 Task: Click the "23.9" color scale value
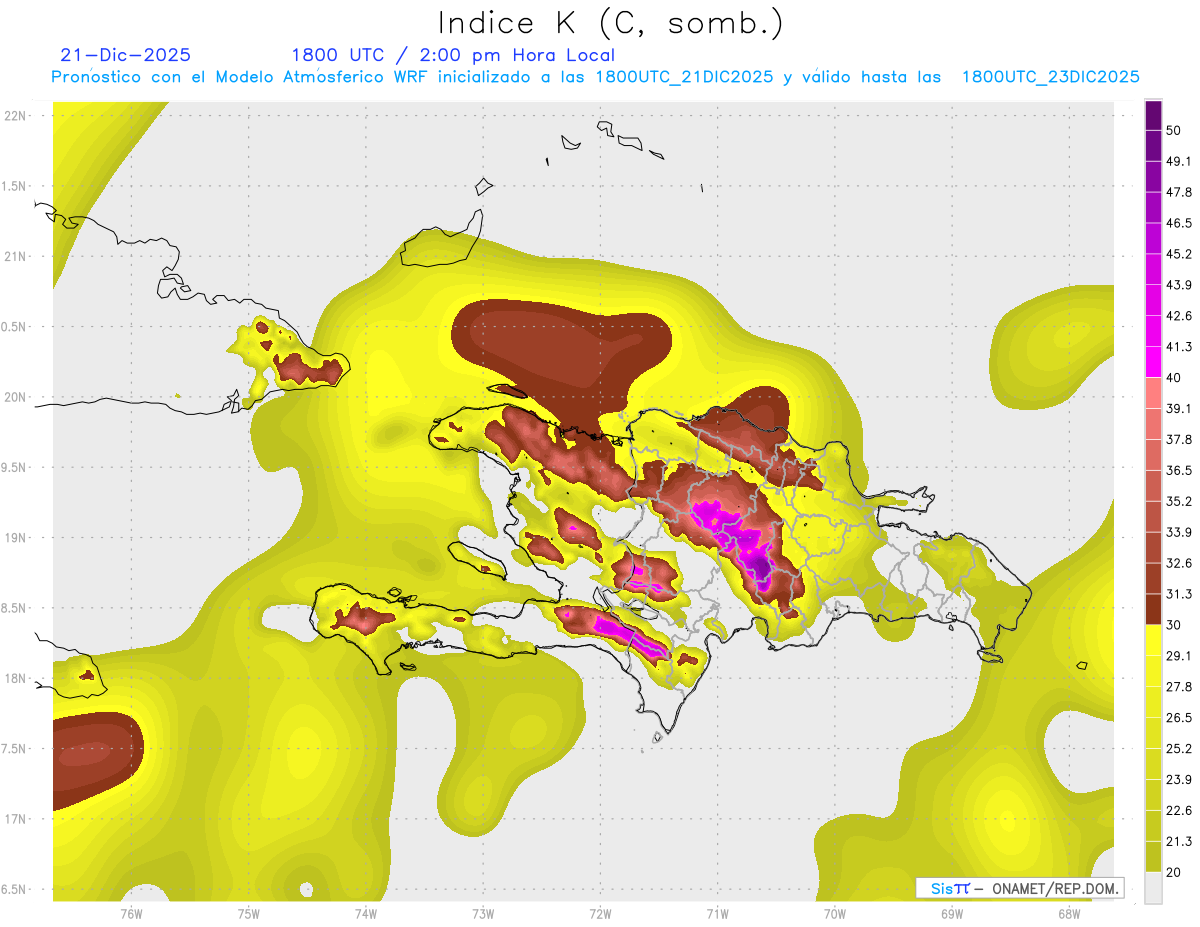tap(1178, 780)
